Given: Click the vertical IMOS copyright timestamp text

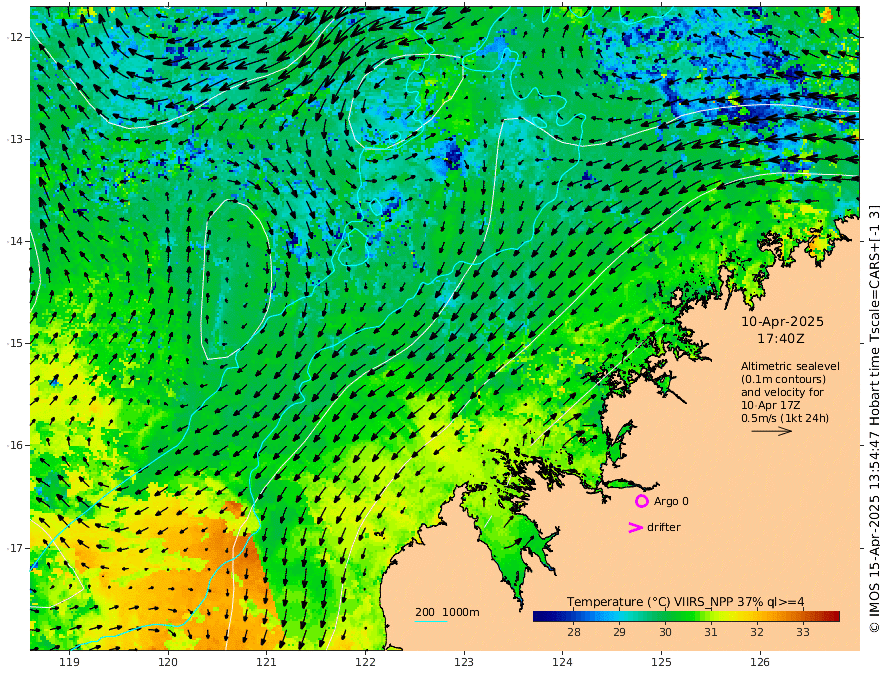Looking at the screenshot, I should 874,419.
